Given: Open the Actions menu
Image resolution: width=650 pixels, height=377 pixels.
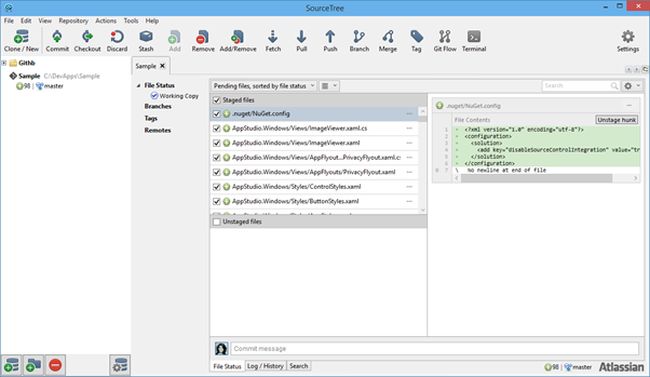Looking at the screenshot, I should pos(106,21).
